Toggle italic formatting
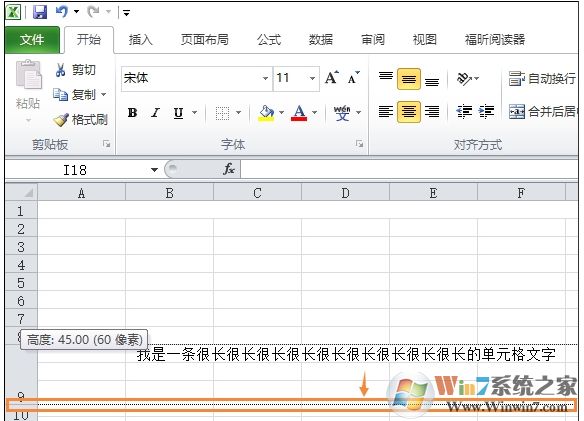The width and height of the screenshot is (584, 421). tap(155, 113)
